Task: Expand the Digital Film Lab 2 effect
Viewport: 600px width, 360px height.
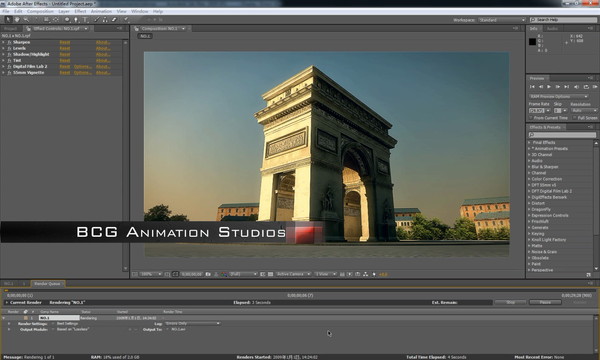Action: coord(3,67)
